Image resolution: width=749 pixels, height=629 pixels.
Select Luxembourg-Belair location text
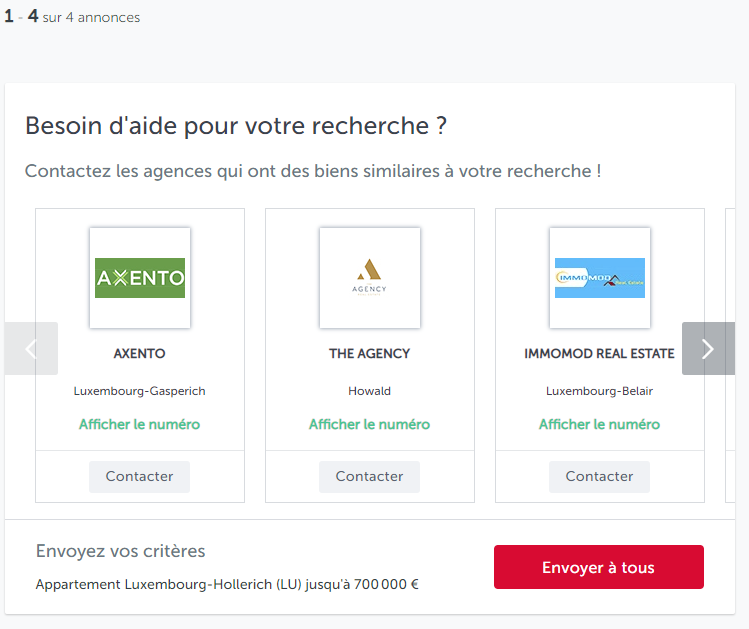(x=599, y=391)
